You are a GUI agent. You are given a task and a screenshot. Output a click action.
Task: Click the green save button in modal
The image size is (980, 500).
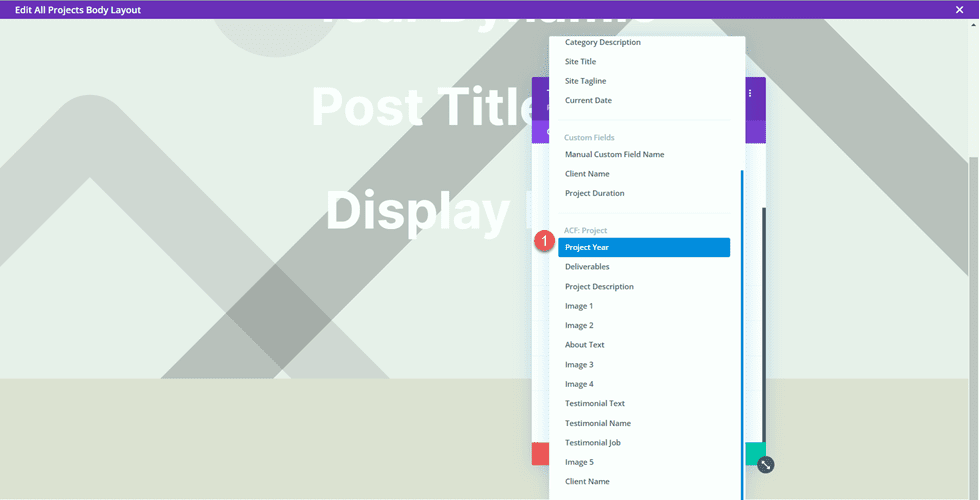click(756, 454)
